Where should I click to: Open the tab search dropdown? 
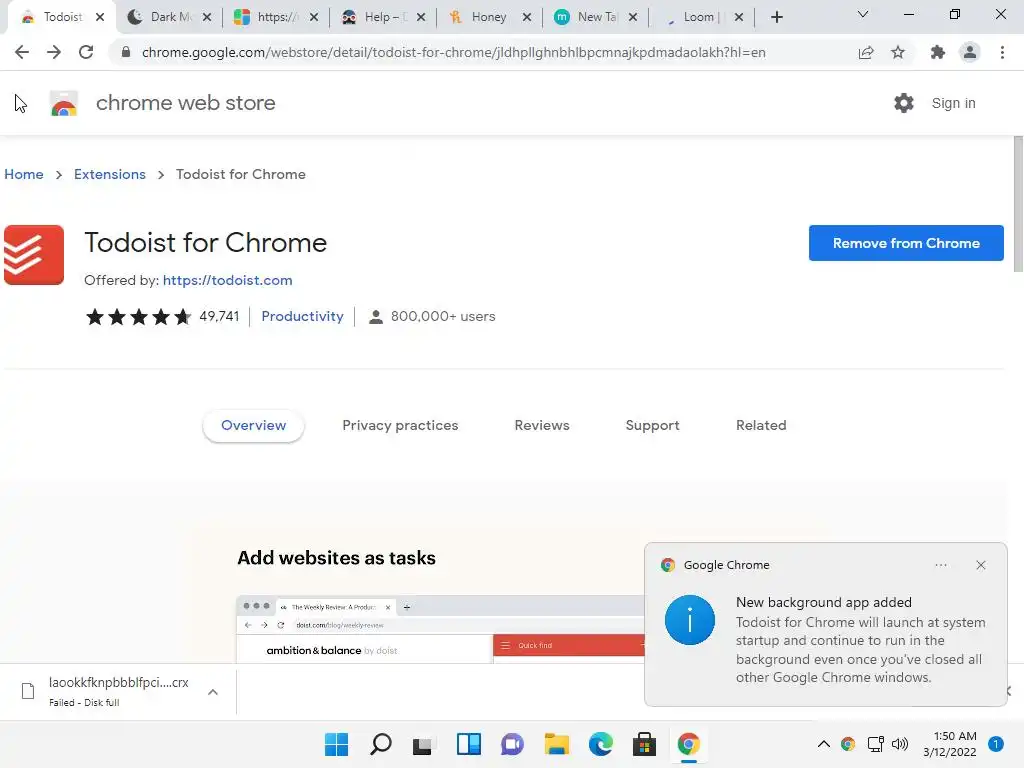[863, 14]
